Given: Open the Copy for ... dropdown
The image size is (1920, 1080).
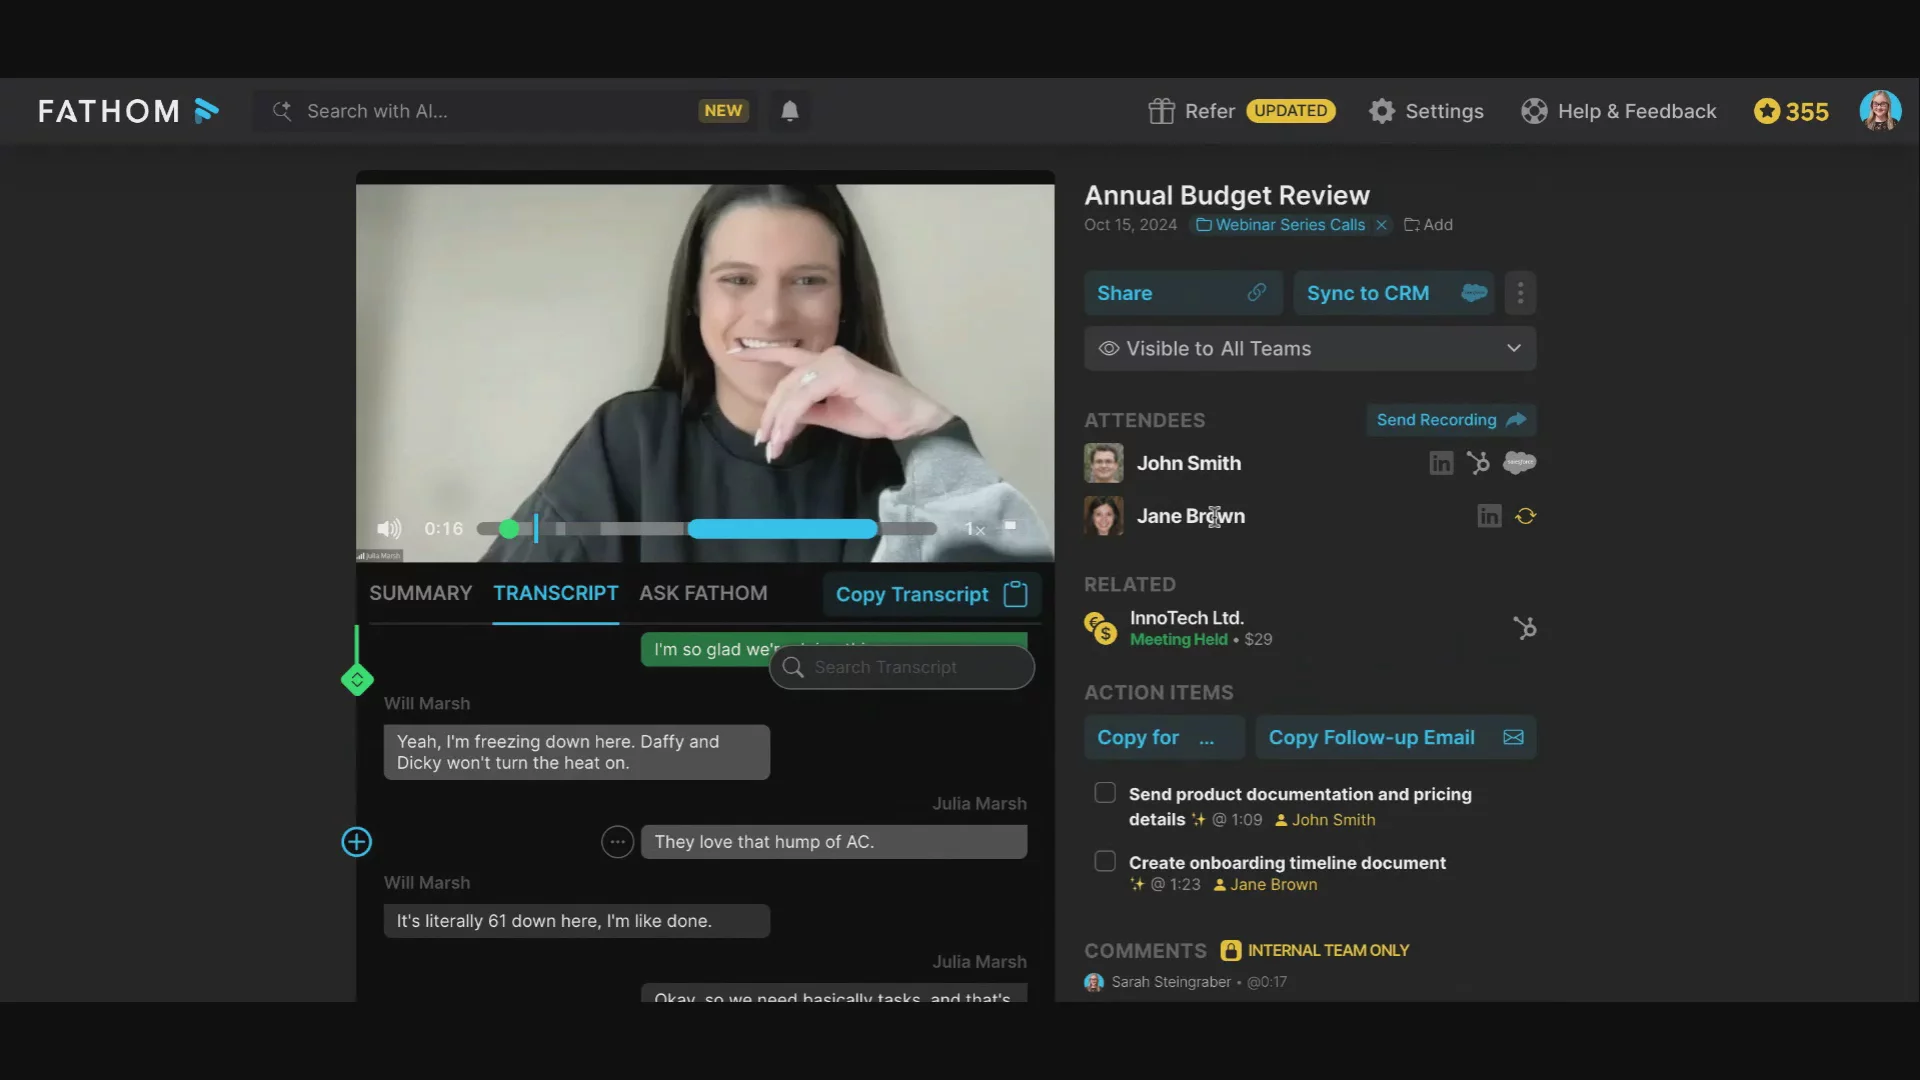Looking at the screenshot, I should coord(1164,737).
